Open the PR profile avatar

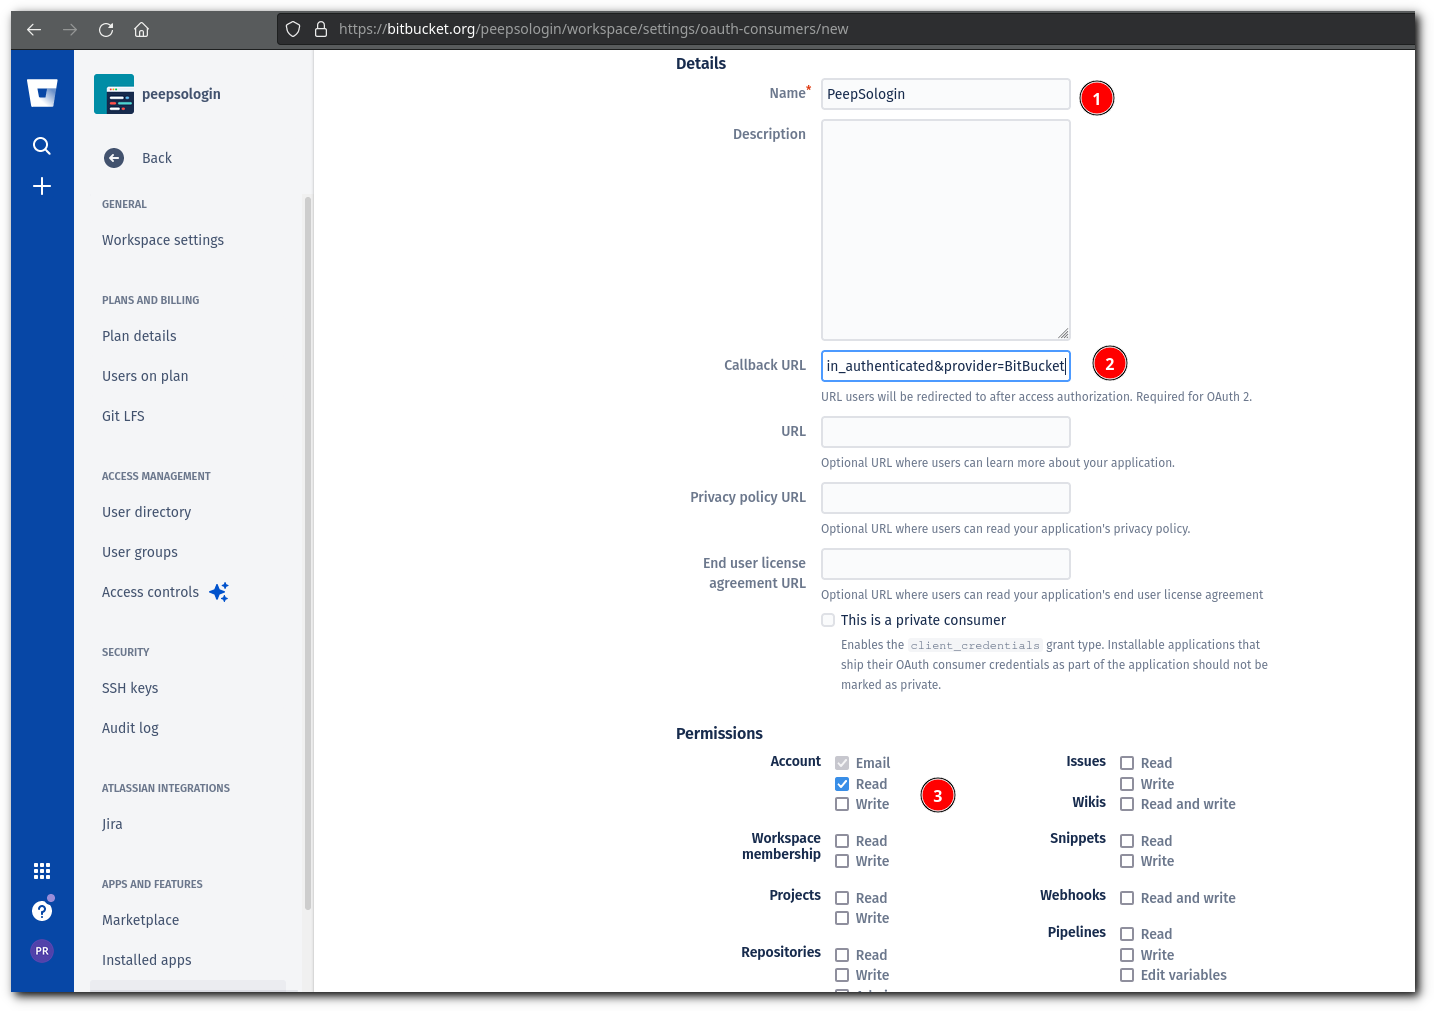pyautogui.click(x=42, y=951)
